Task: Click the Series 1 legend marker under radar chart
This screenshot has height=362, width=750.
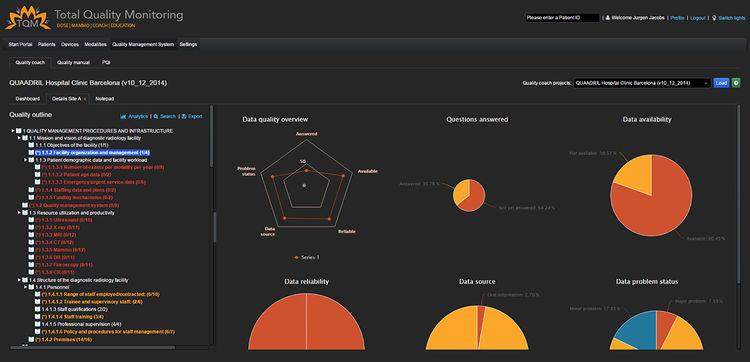Action: (x=297, y=257)
